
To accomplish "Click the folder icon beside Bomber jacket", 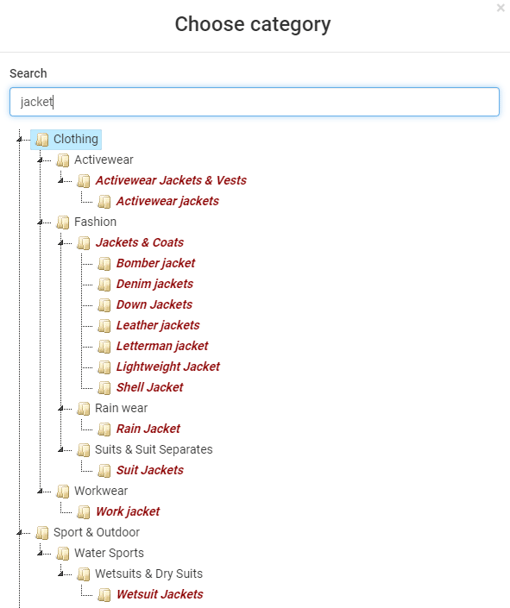I will (x=104, y=263).
